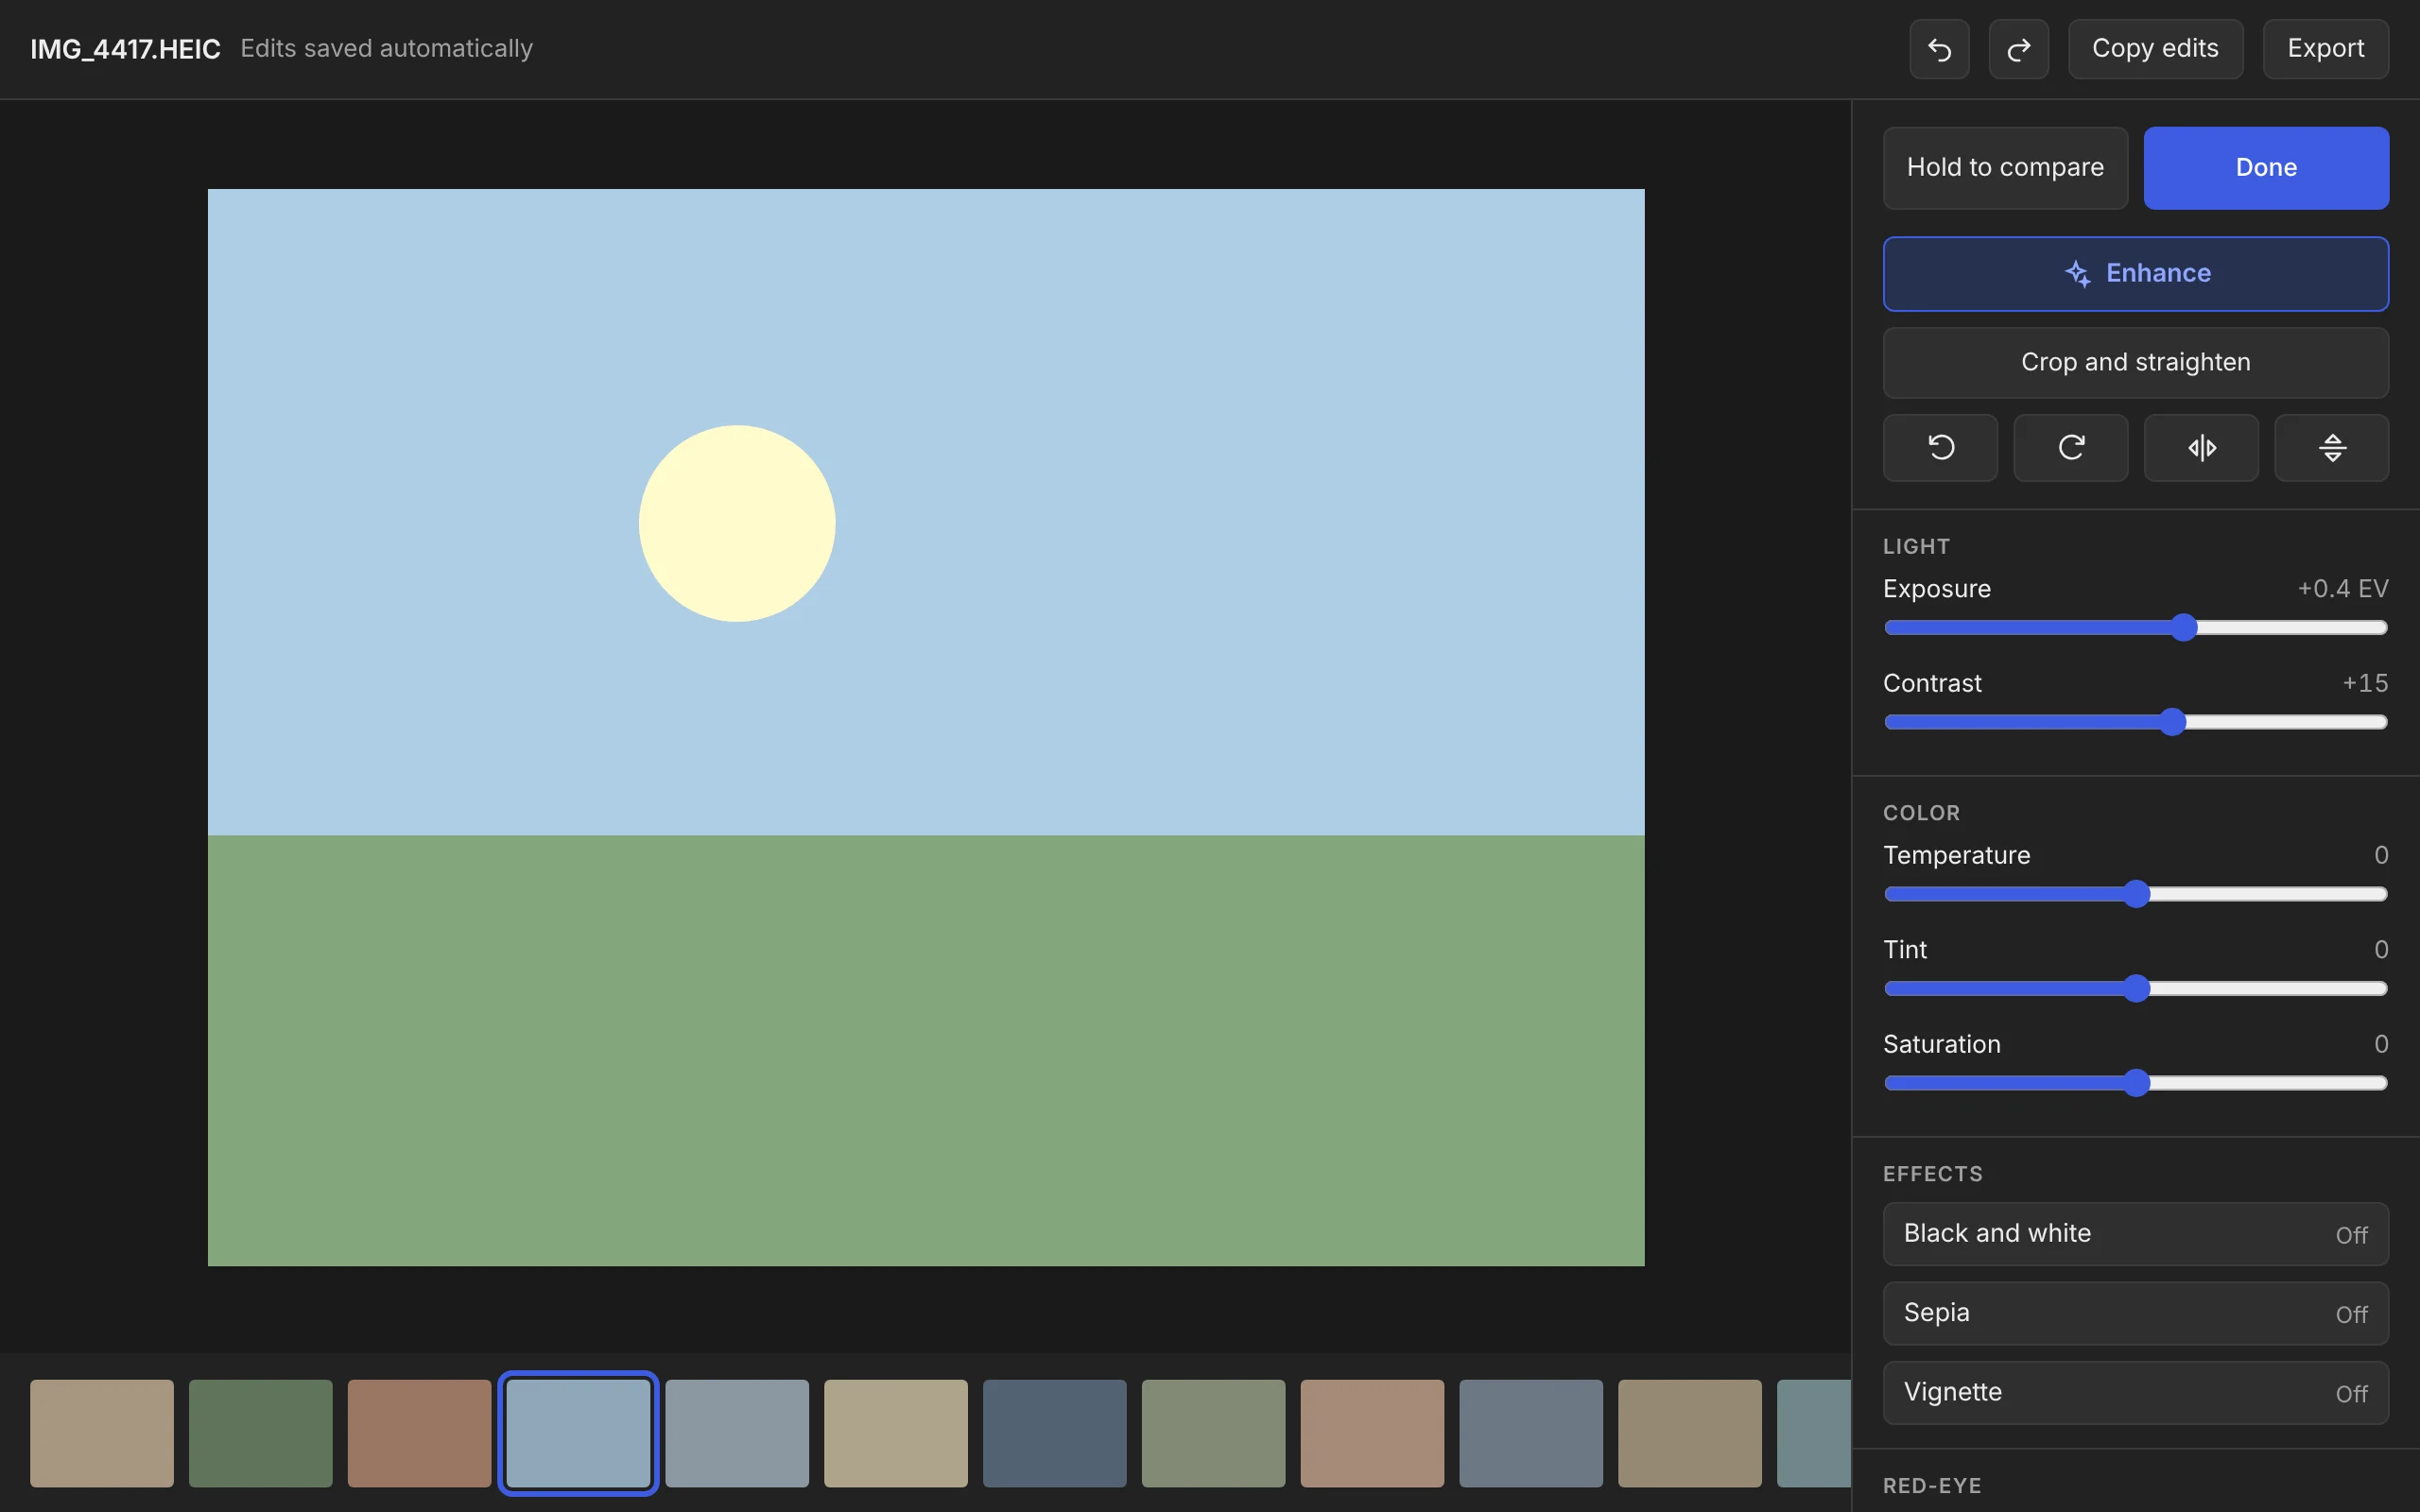Select the brown third thumbnail in filmstrip
2420x1512 pixels.
coord(419,1433)
